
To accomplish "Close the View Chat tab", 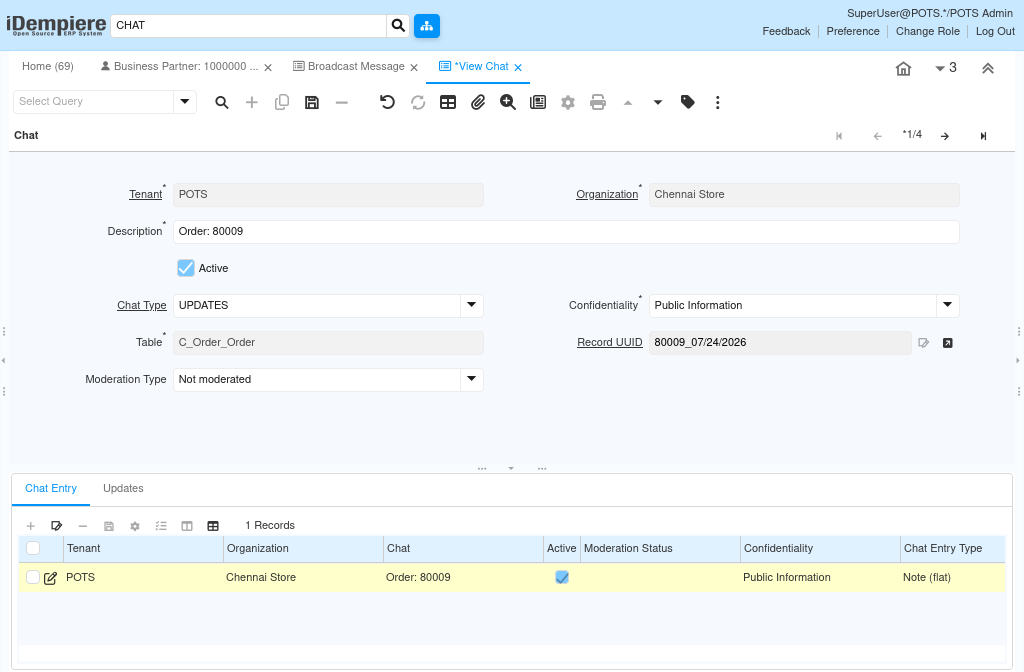I will coord(518,67).
